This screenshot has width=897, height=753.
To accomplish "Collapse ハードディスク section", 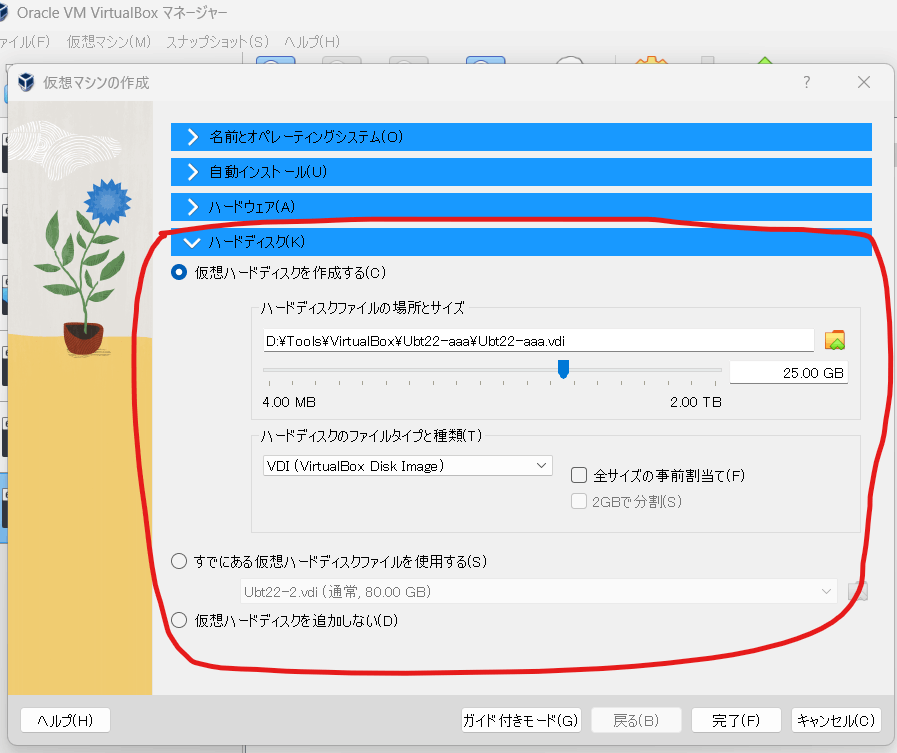I will [x=521, y=242].
